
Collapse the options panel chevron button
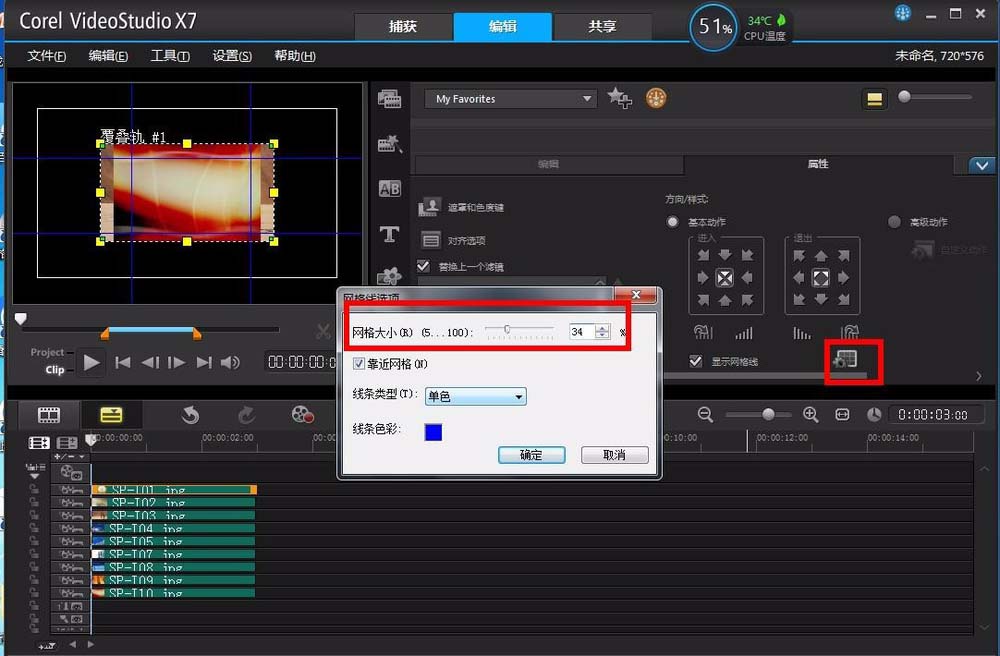click(982, 165)
